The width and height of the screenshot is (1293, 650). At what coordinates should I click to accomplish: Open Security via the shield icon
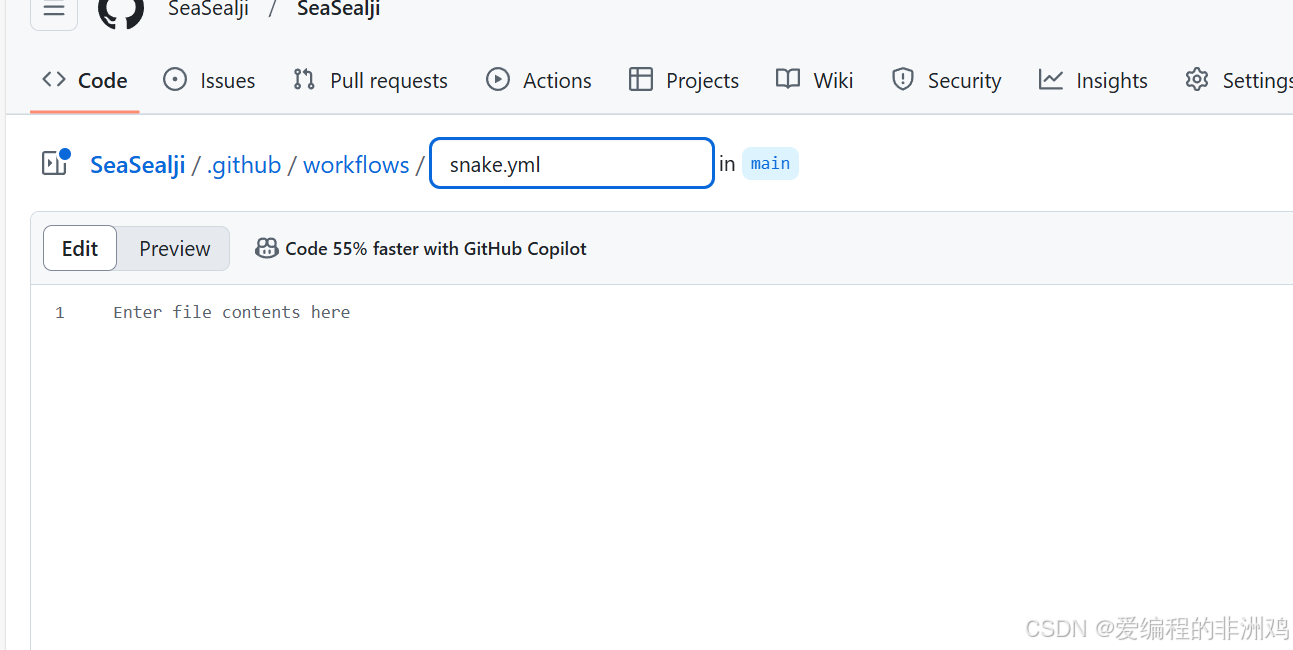click(x=903, y=79)
